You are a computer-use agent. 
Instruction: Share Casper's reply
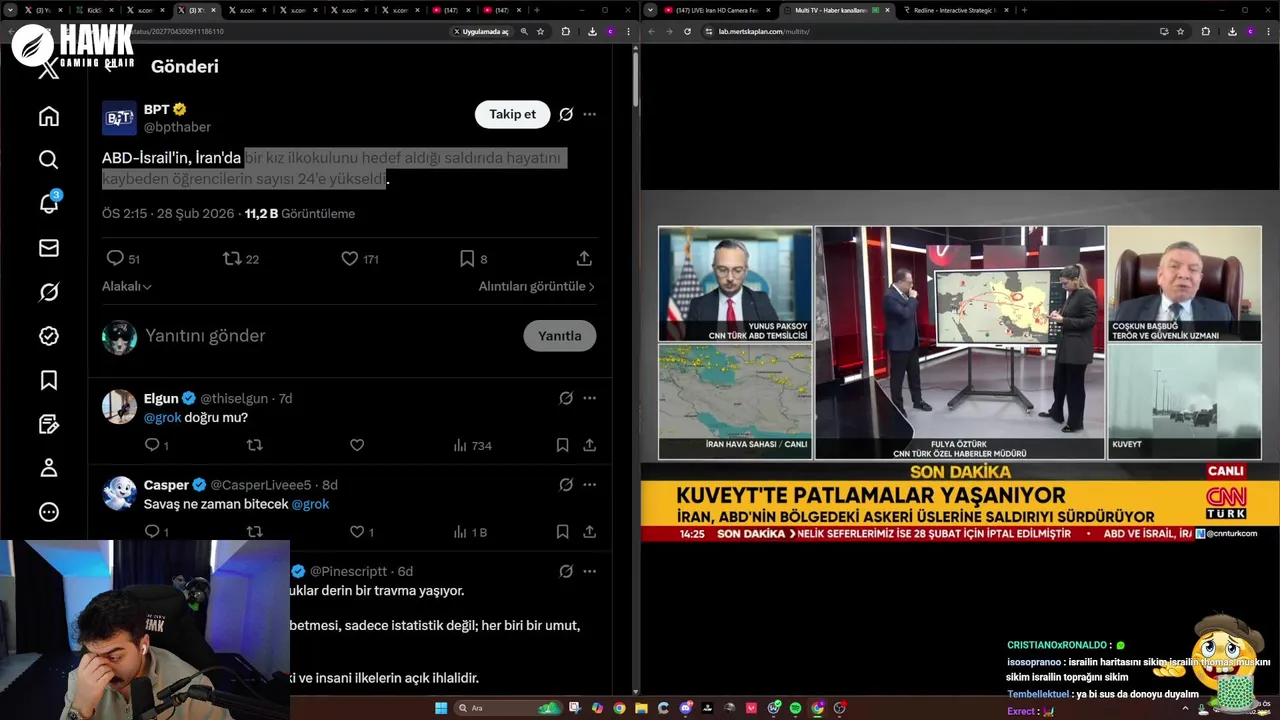(x=590, y=532)
